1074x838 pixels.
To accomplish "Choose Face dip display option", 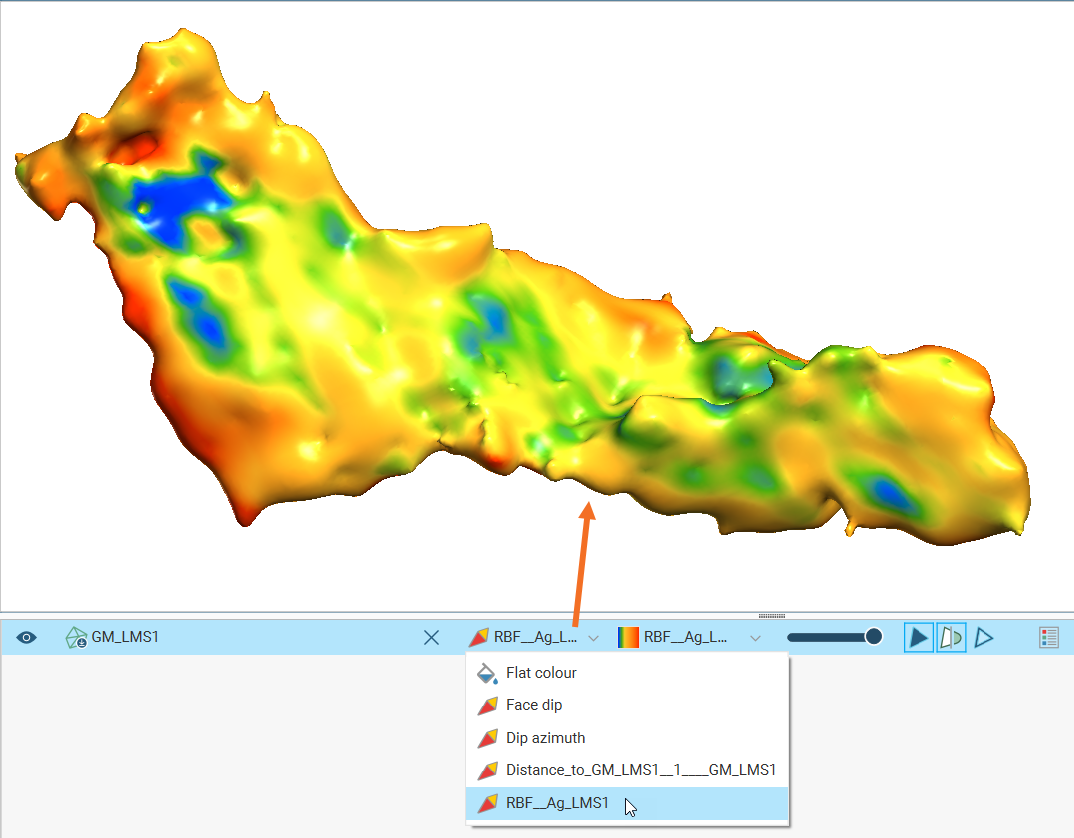I will 534,705.
